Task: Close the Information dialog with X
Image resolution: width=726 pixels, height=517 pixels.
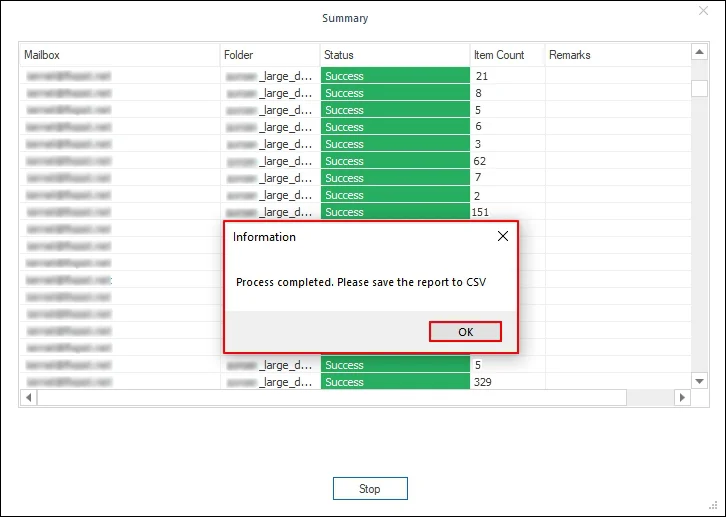Action: (502, 237)
